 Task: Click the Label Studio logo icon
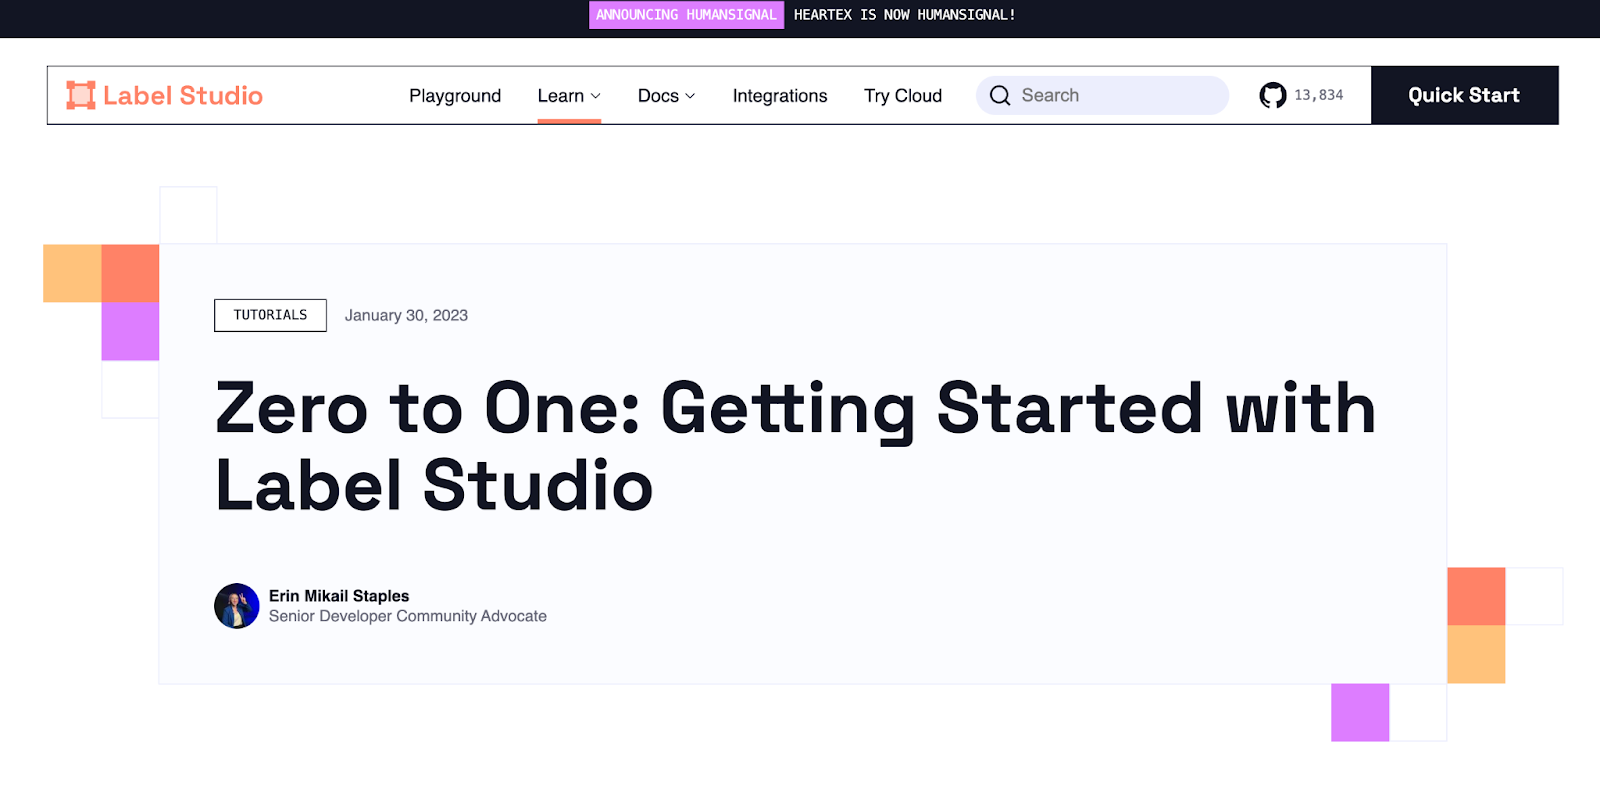[x=81, y=95]
